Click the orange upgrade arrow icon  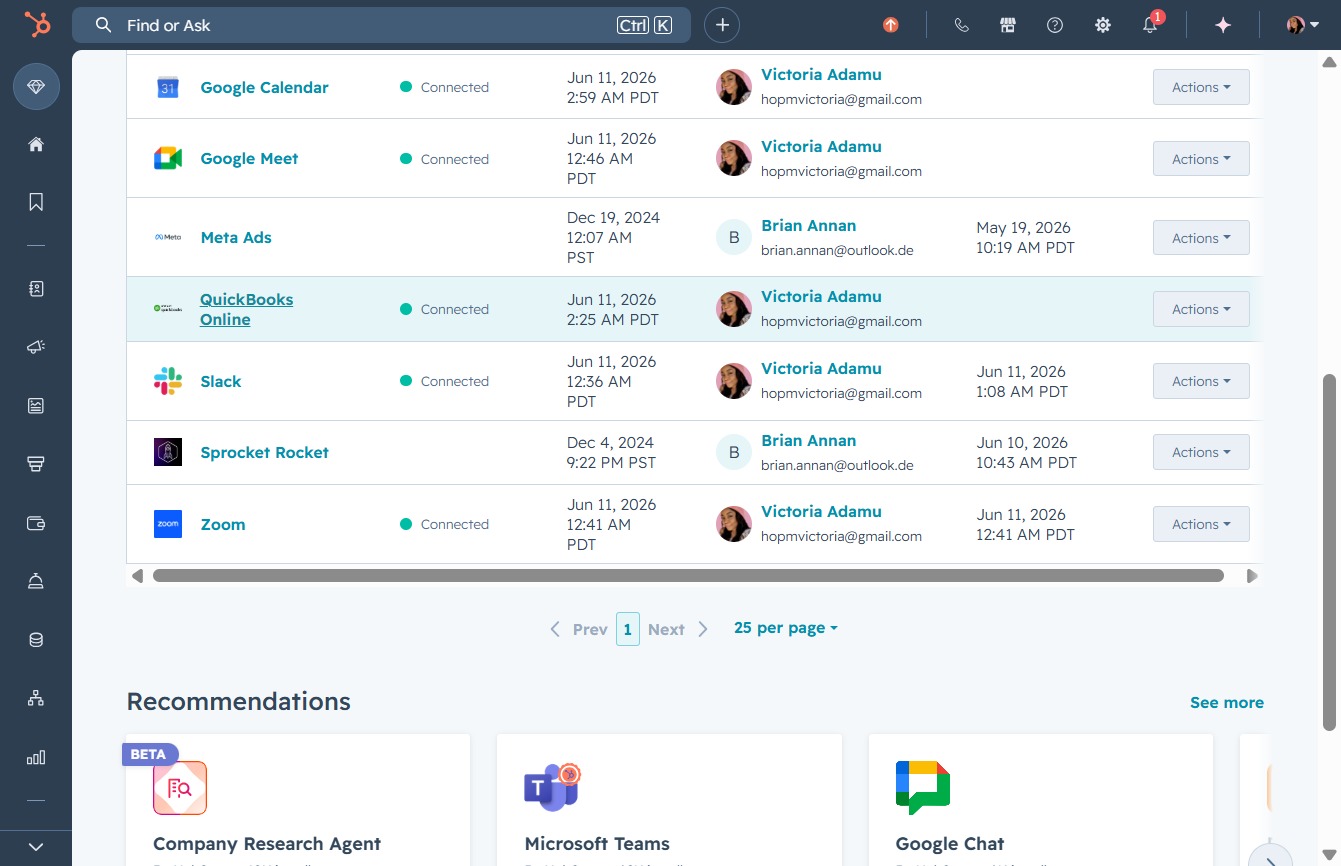tap(890, 25)
